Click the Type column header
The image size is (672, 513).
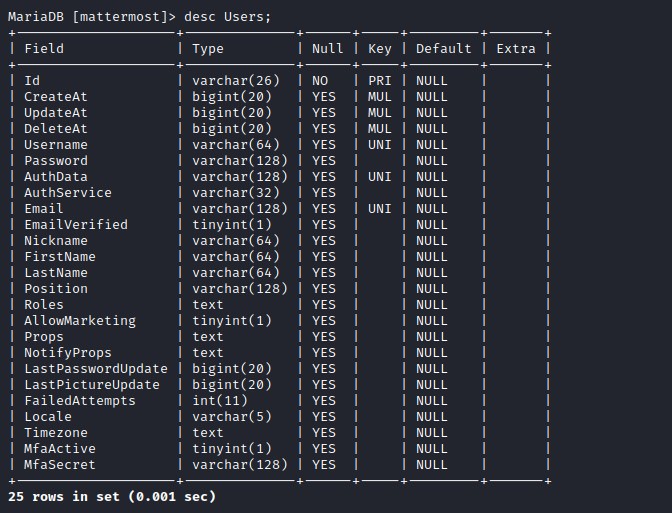tap(208, 48)
